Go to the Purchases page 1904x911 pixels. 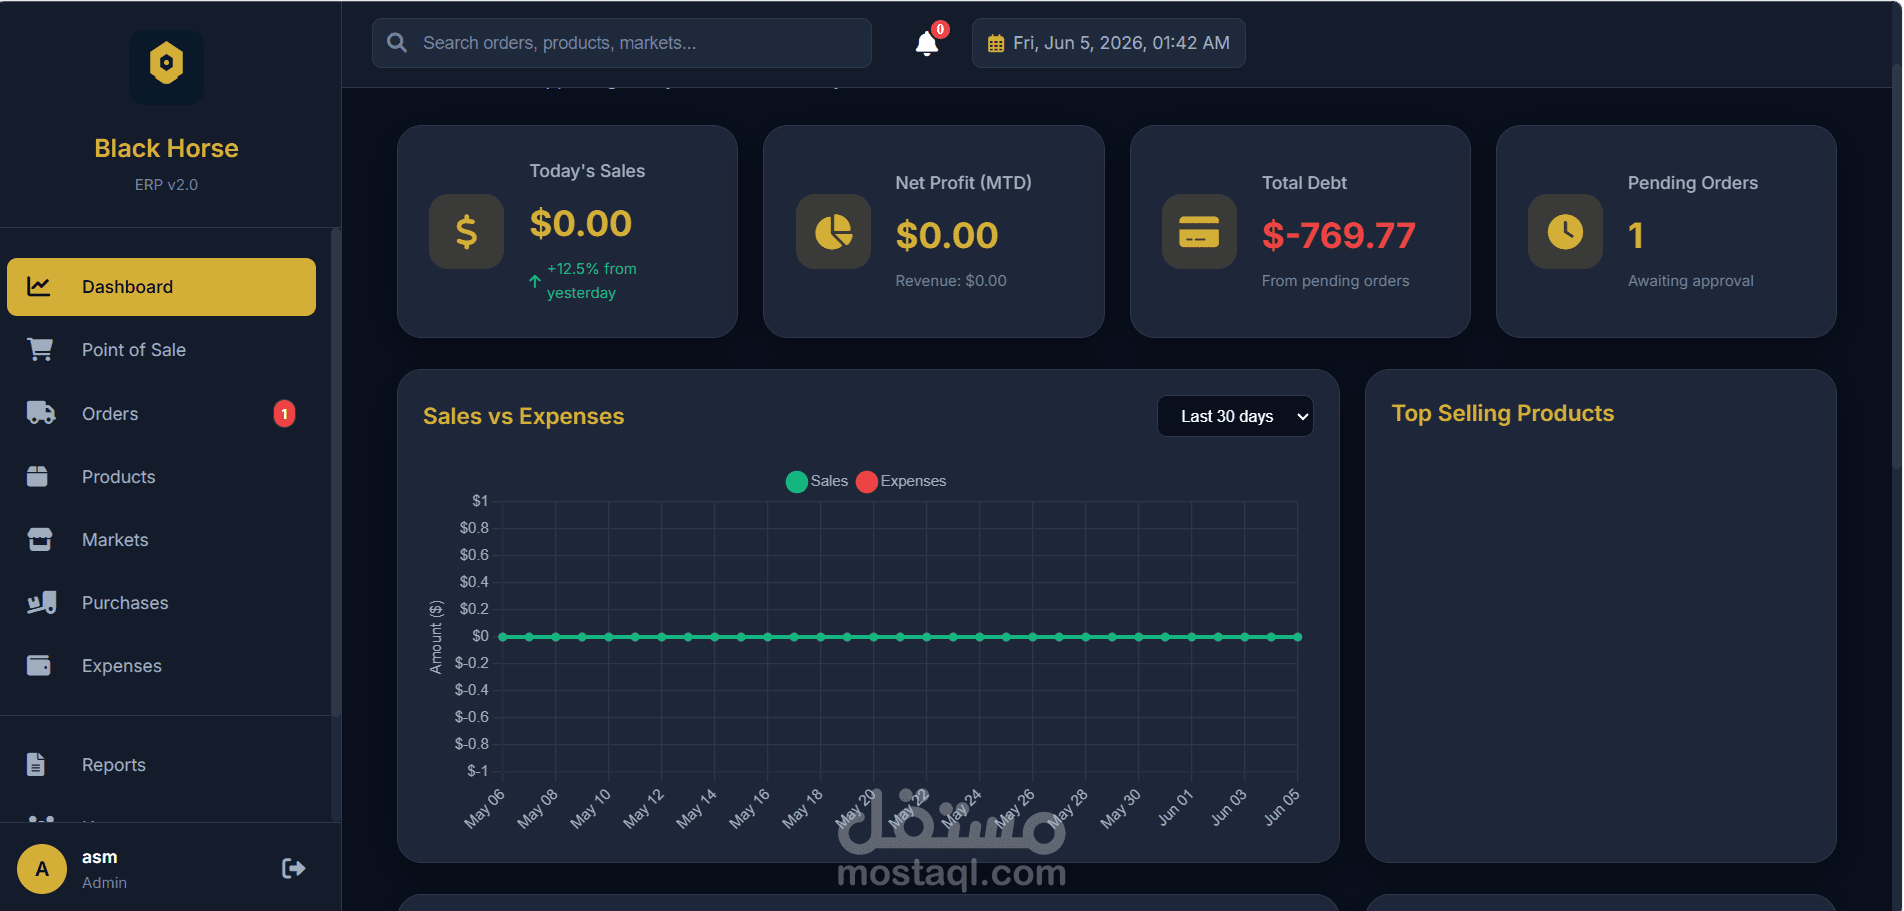(161, 603)
